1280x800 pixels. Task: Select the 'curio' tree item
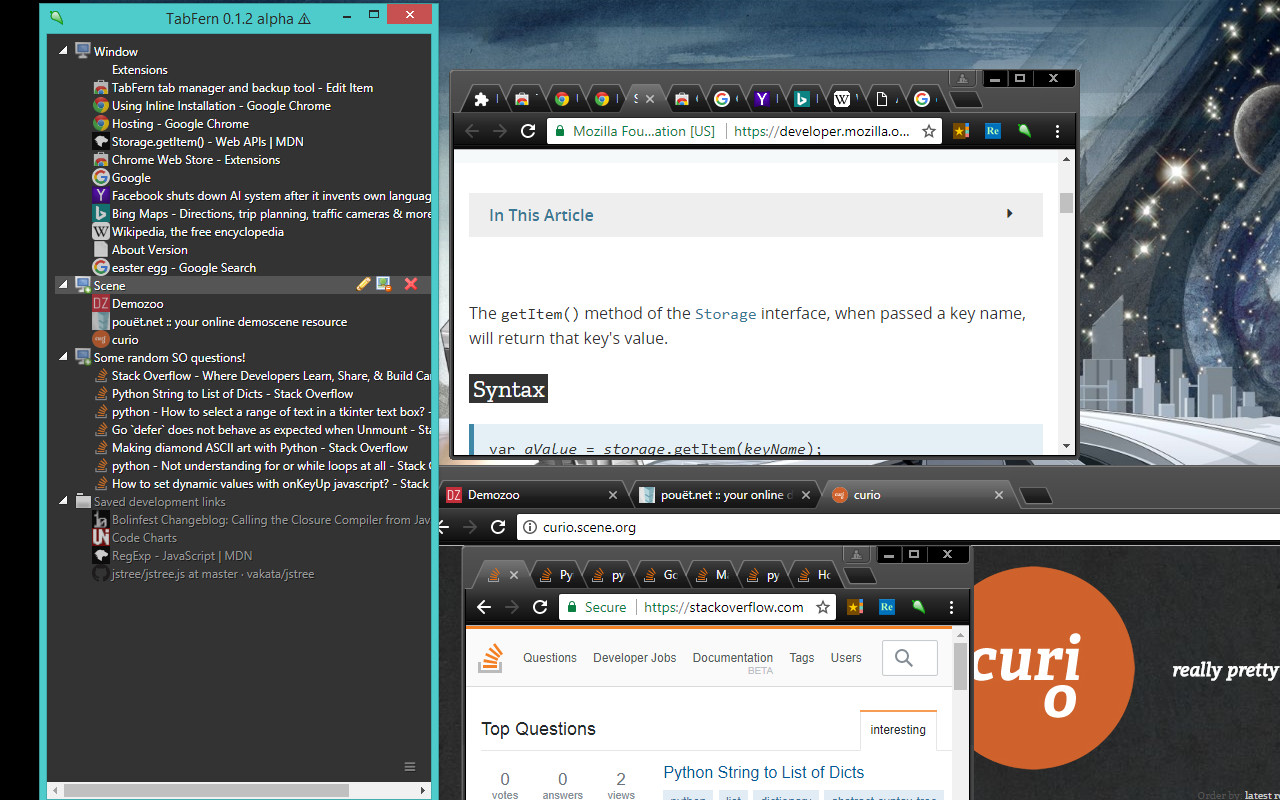(x=125, y=339)
